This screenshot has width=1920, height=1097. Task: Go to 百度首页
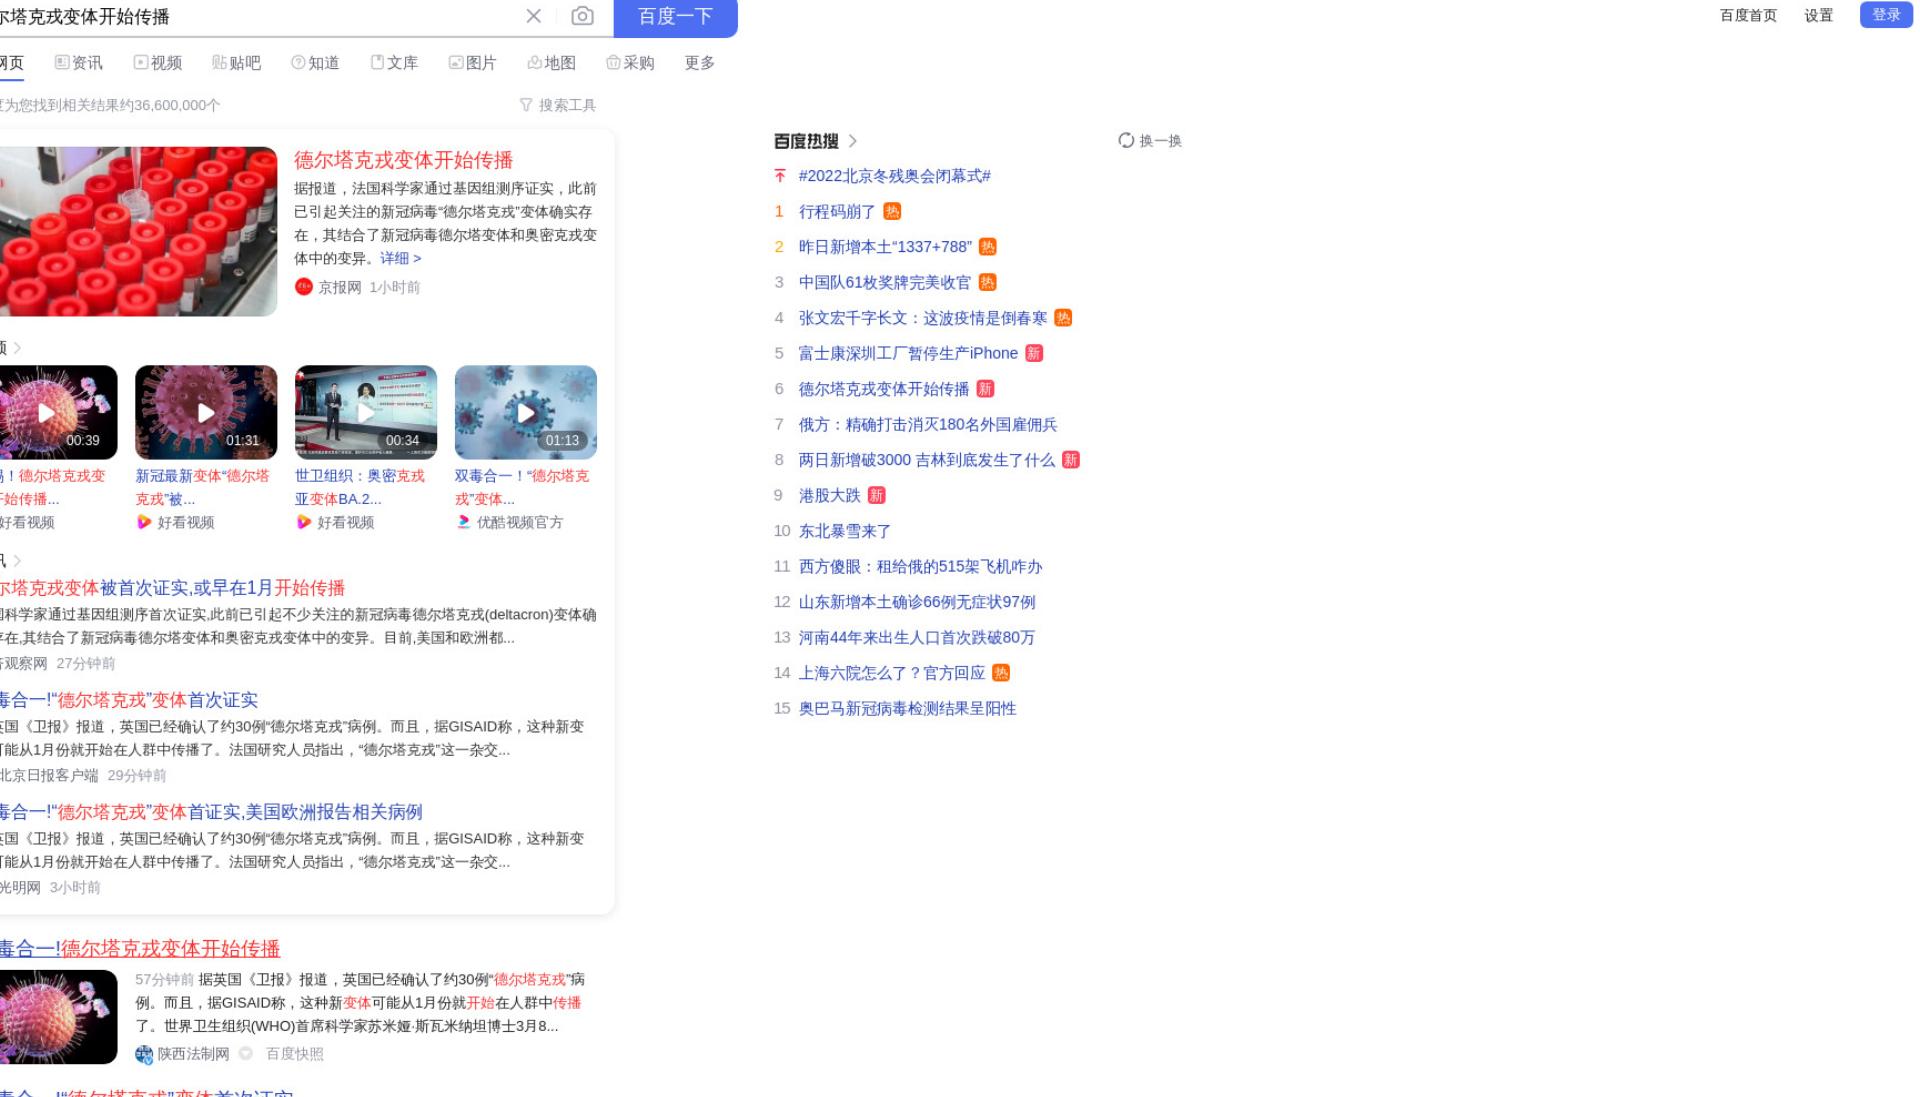pos(1748,15)
